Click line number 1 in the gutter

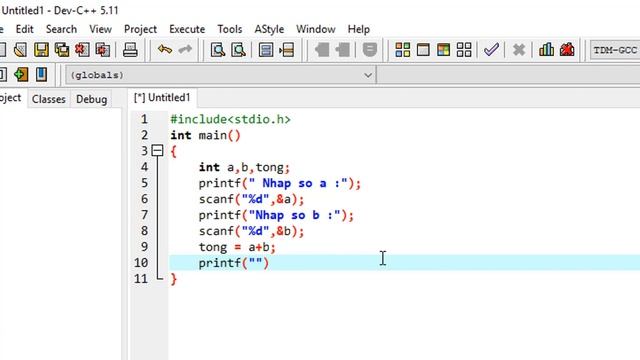coord(144,119)
